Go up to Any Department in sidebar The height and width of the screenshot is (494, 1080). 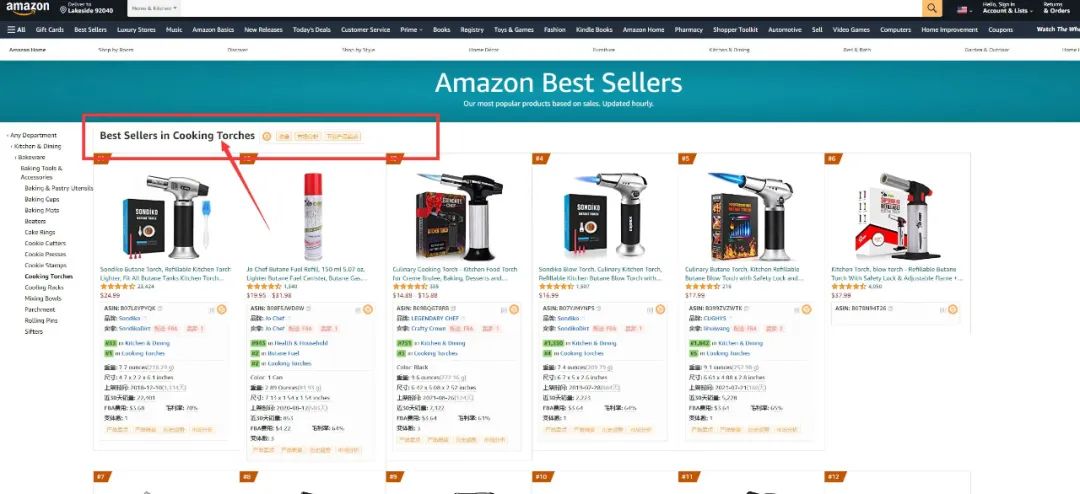coord(33,136)
